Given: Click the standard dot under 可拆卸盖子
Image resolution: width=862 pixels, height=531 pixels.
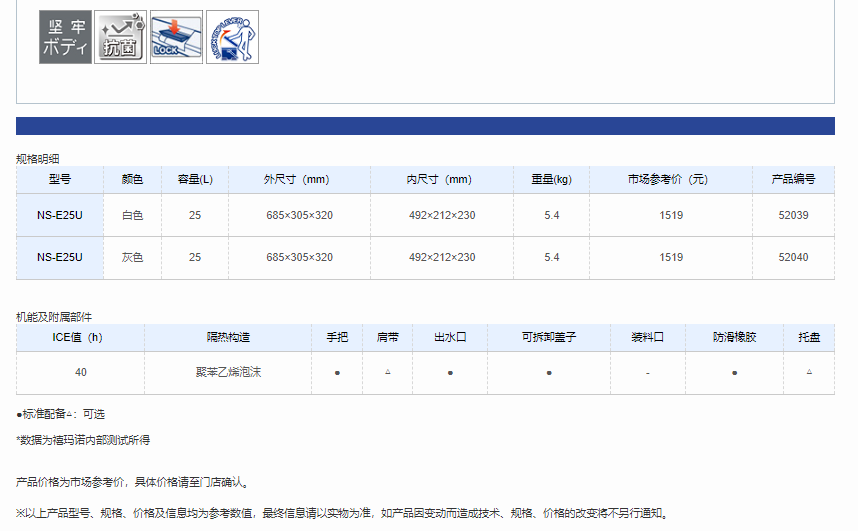Looking at the screenshot, I should click(x=549, y=373).
